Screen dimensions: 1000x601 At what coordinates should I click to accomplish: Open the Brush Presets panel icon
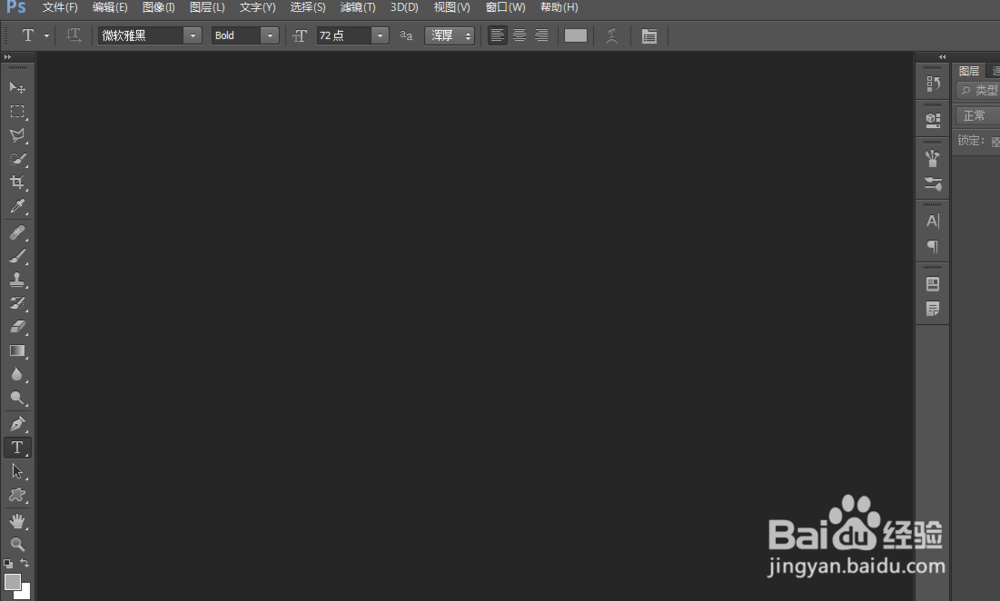932,184
